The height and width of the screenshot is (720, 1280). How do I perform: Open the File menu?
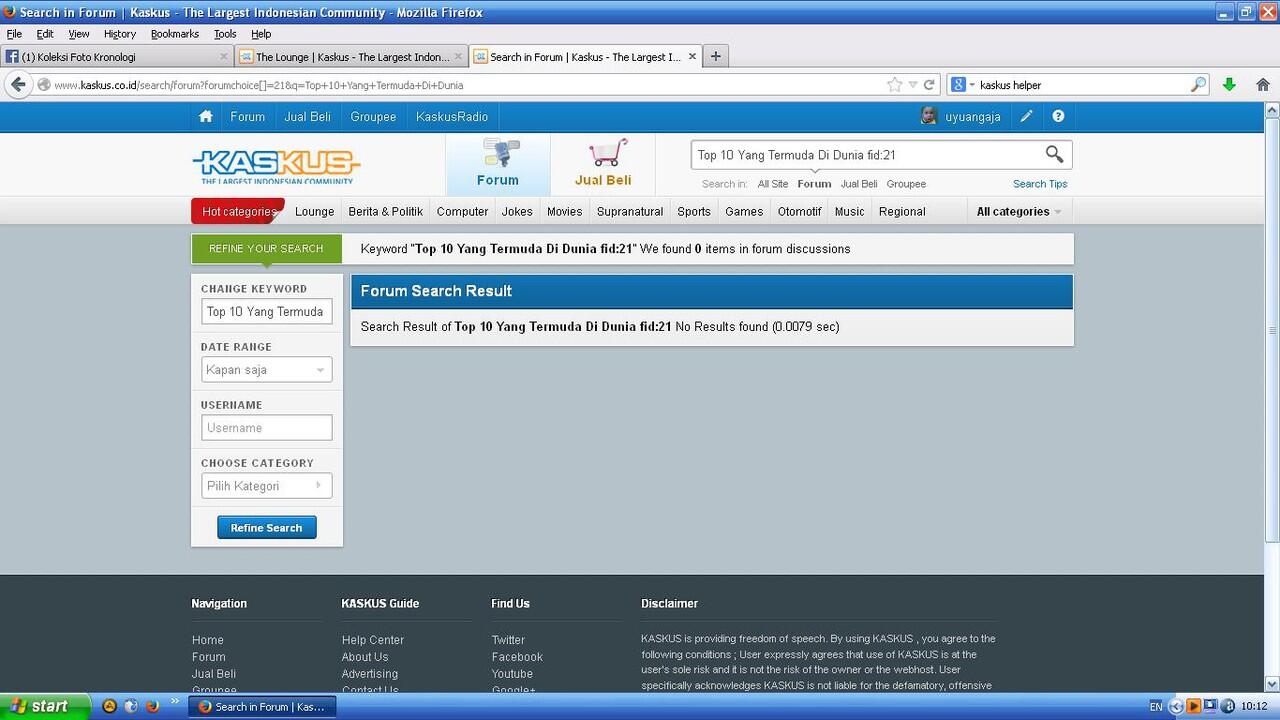(x=14, y=34)
